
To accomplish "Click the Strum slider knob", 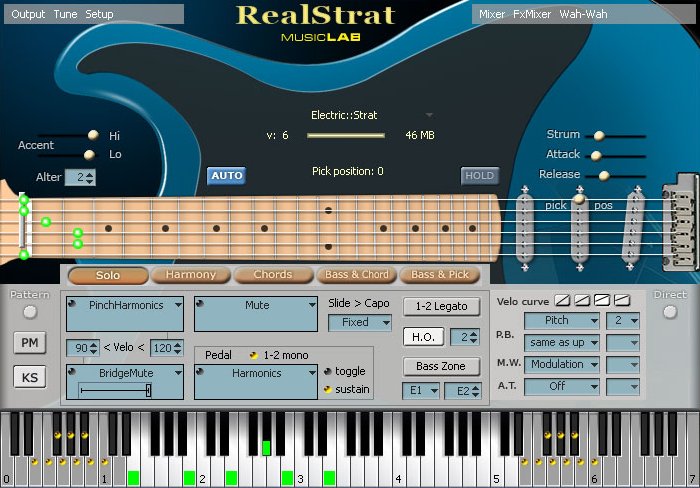I will point(599,136).
